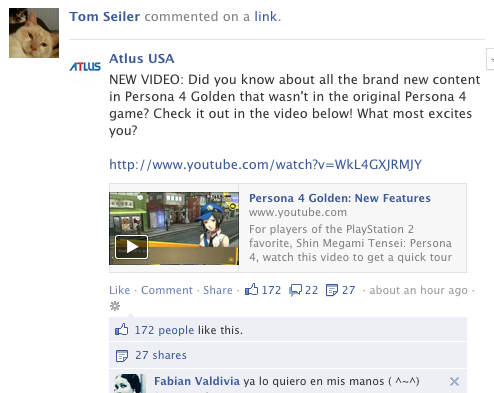View the 172 people who like this
The height and width of the screenshot is (393, 494).
point(164,330)
